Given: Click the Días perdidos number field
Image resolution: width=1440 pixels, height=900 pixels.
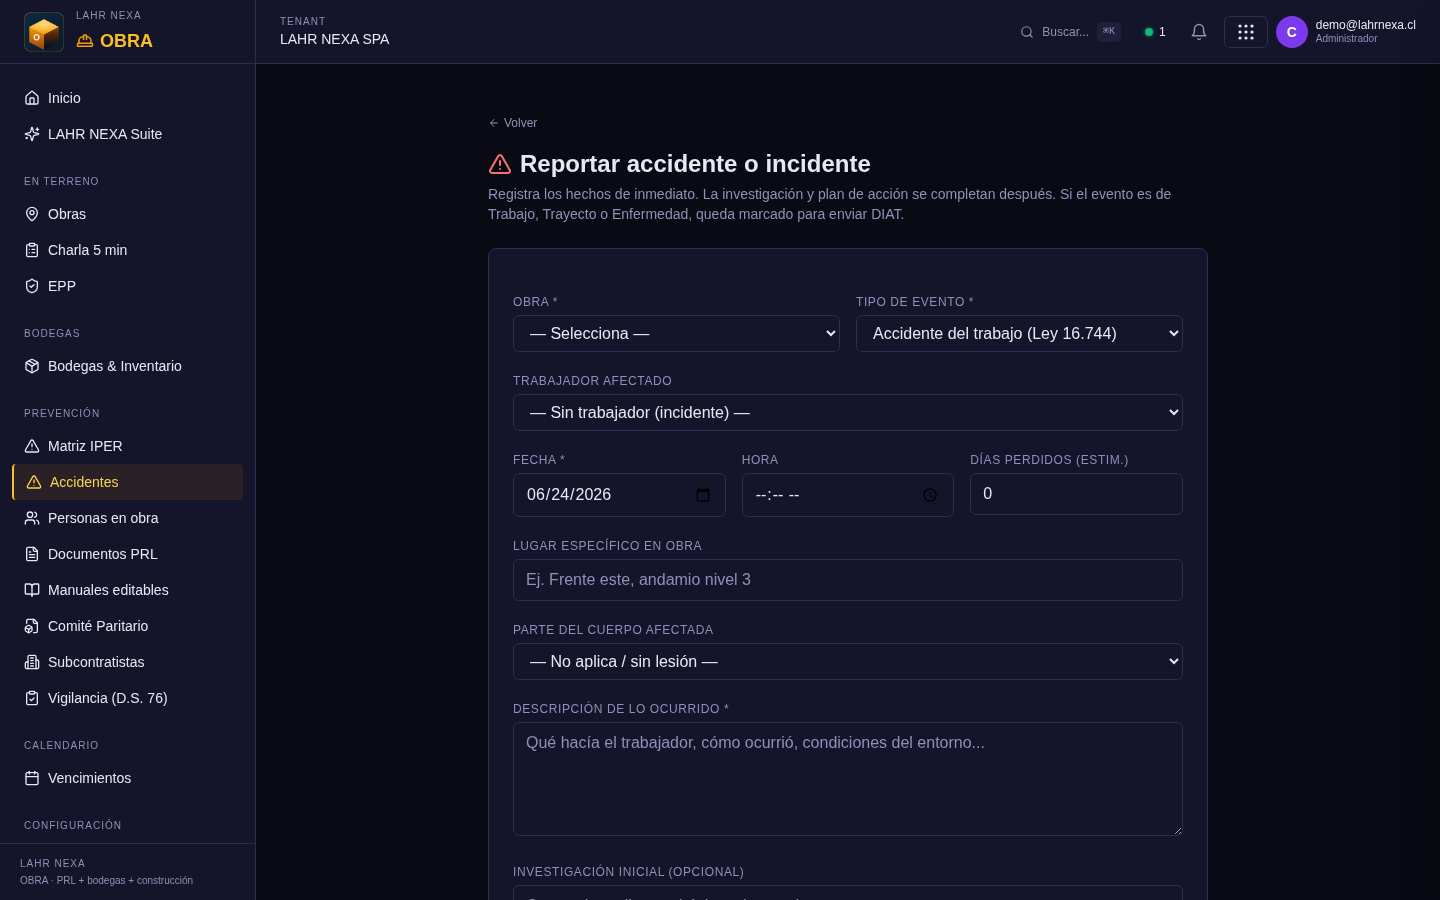Looking at the screenshot, I should pyautogui.click(x=1076, y=494).
